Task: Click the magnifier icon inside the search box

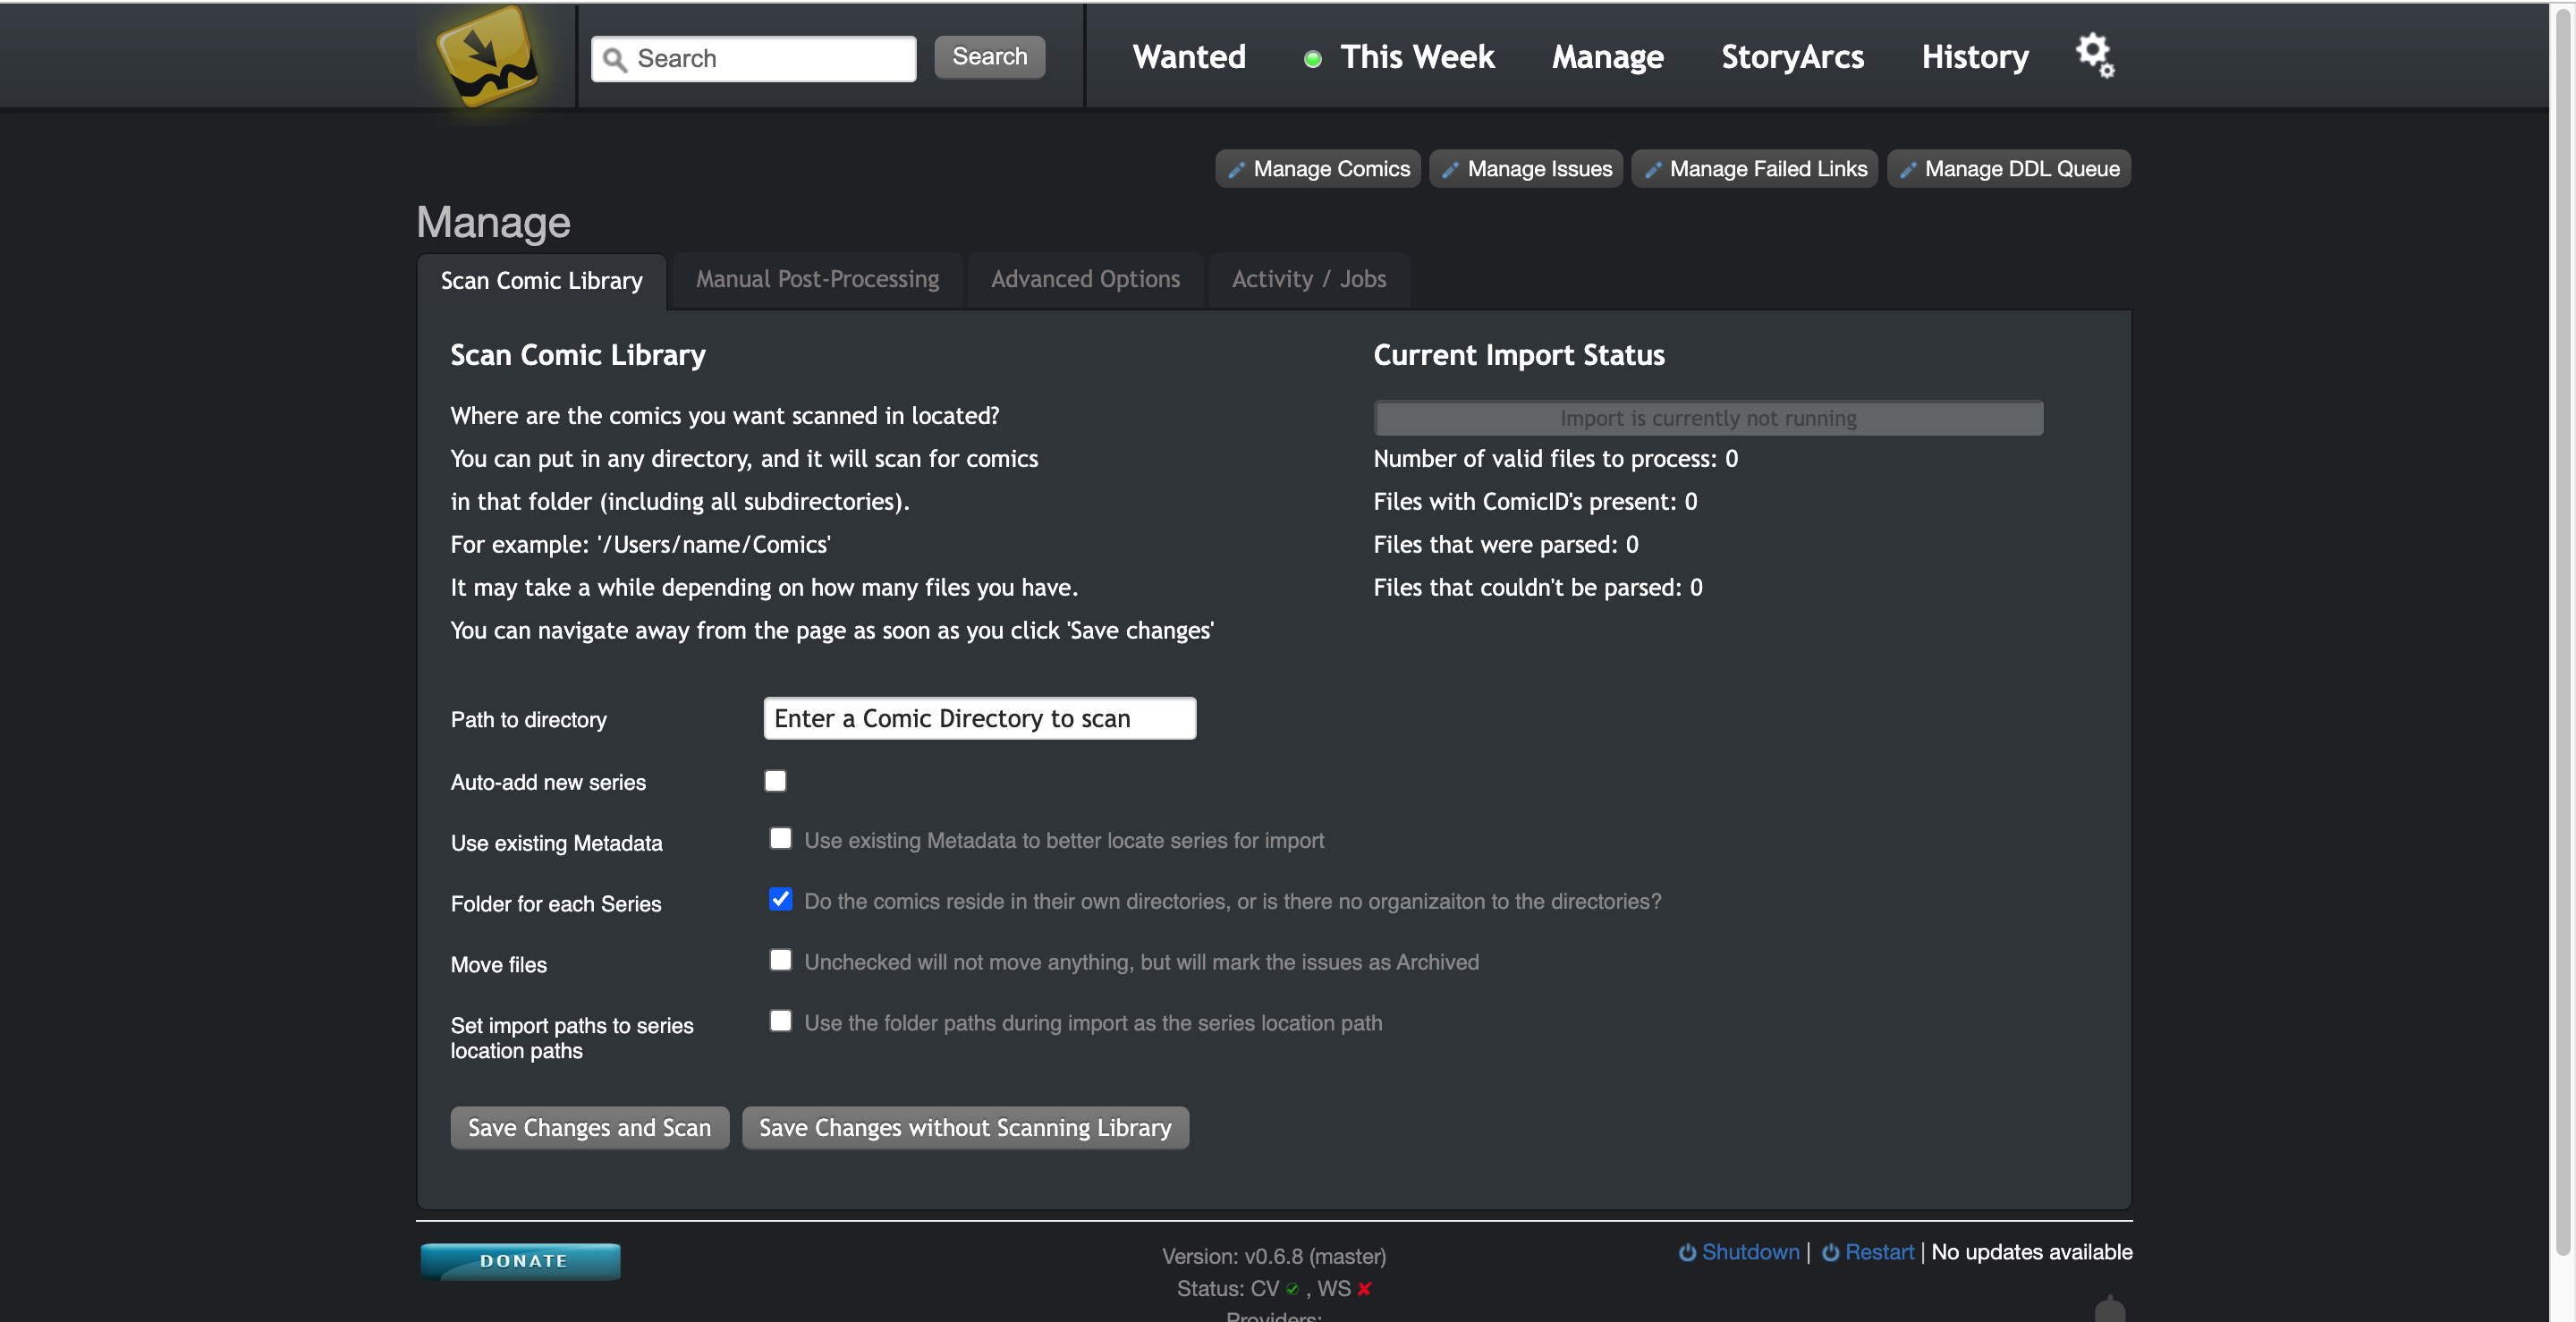Action: pyautogui.click(x=616, y=59)
